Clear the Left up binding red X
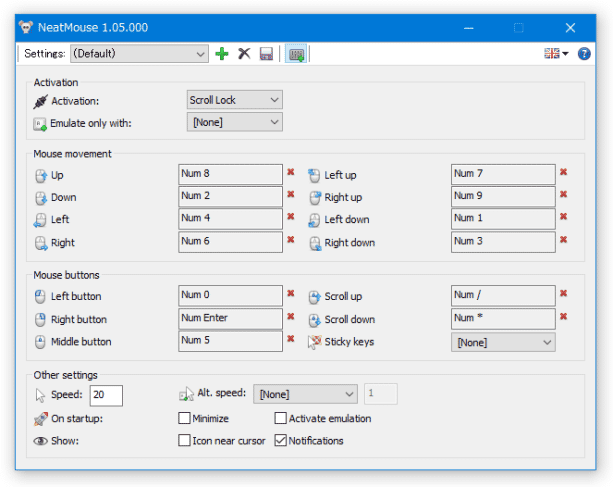This screenshot has width=613, height=487. click(x=563, y=172)
